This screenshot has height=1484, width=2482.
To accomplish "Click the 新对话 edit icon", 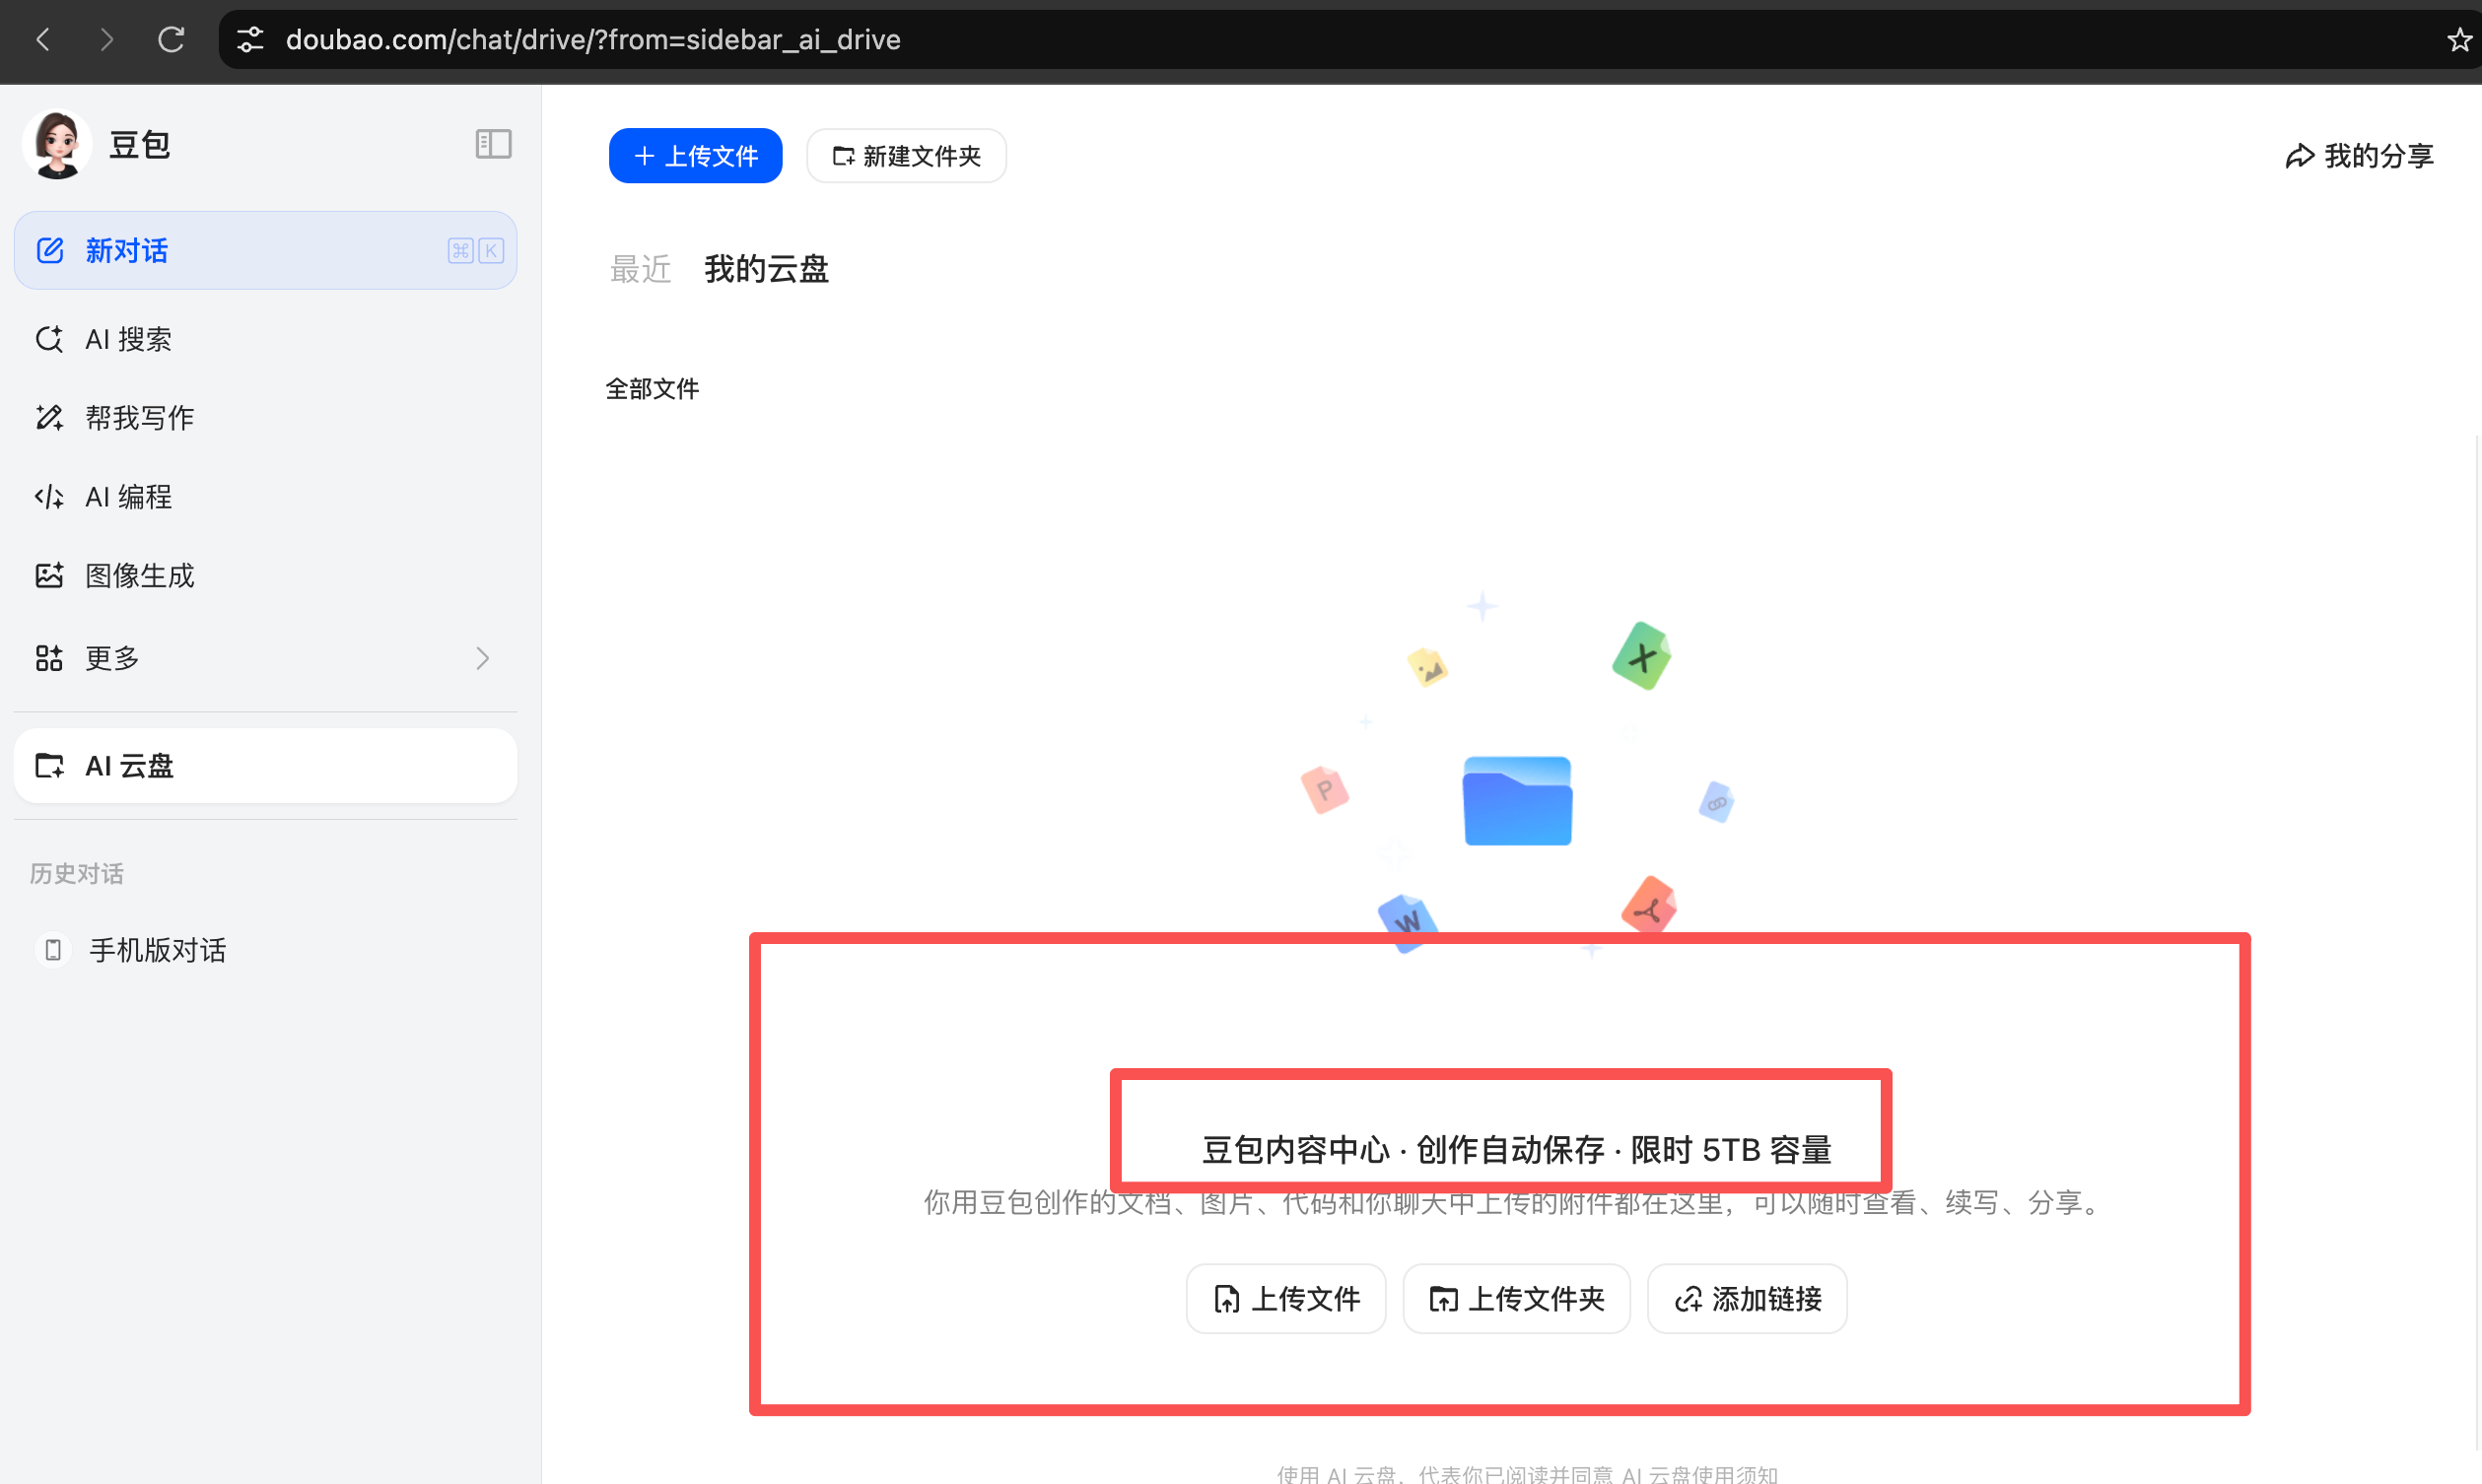I will tap(50, 250).
